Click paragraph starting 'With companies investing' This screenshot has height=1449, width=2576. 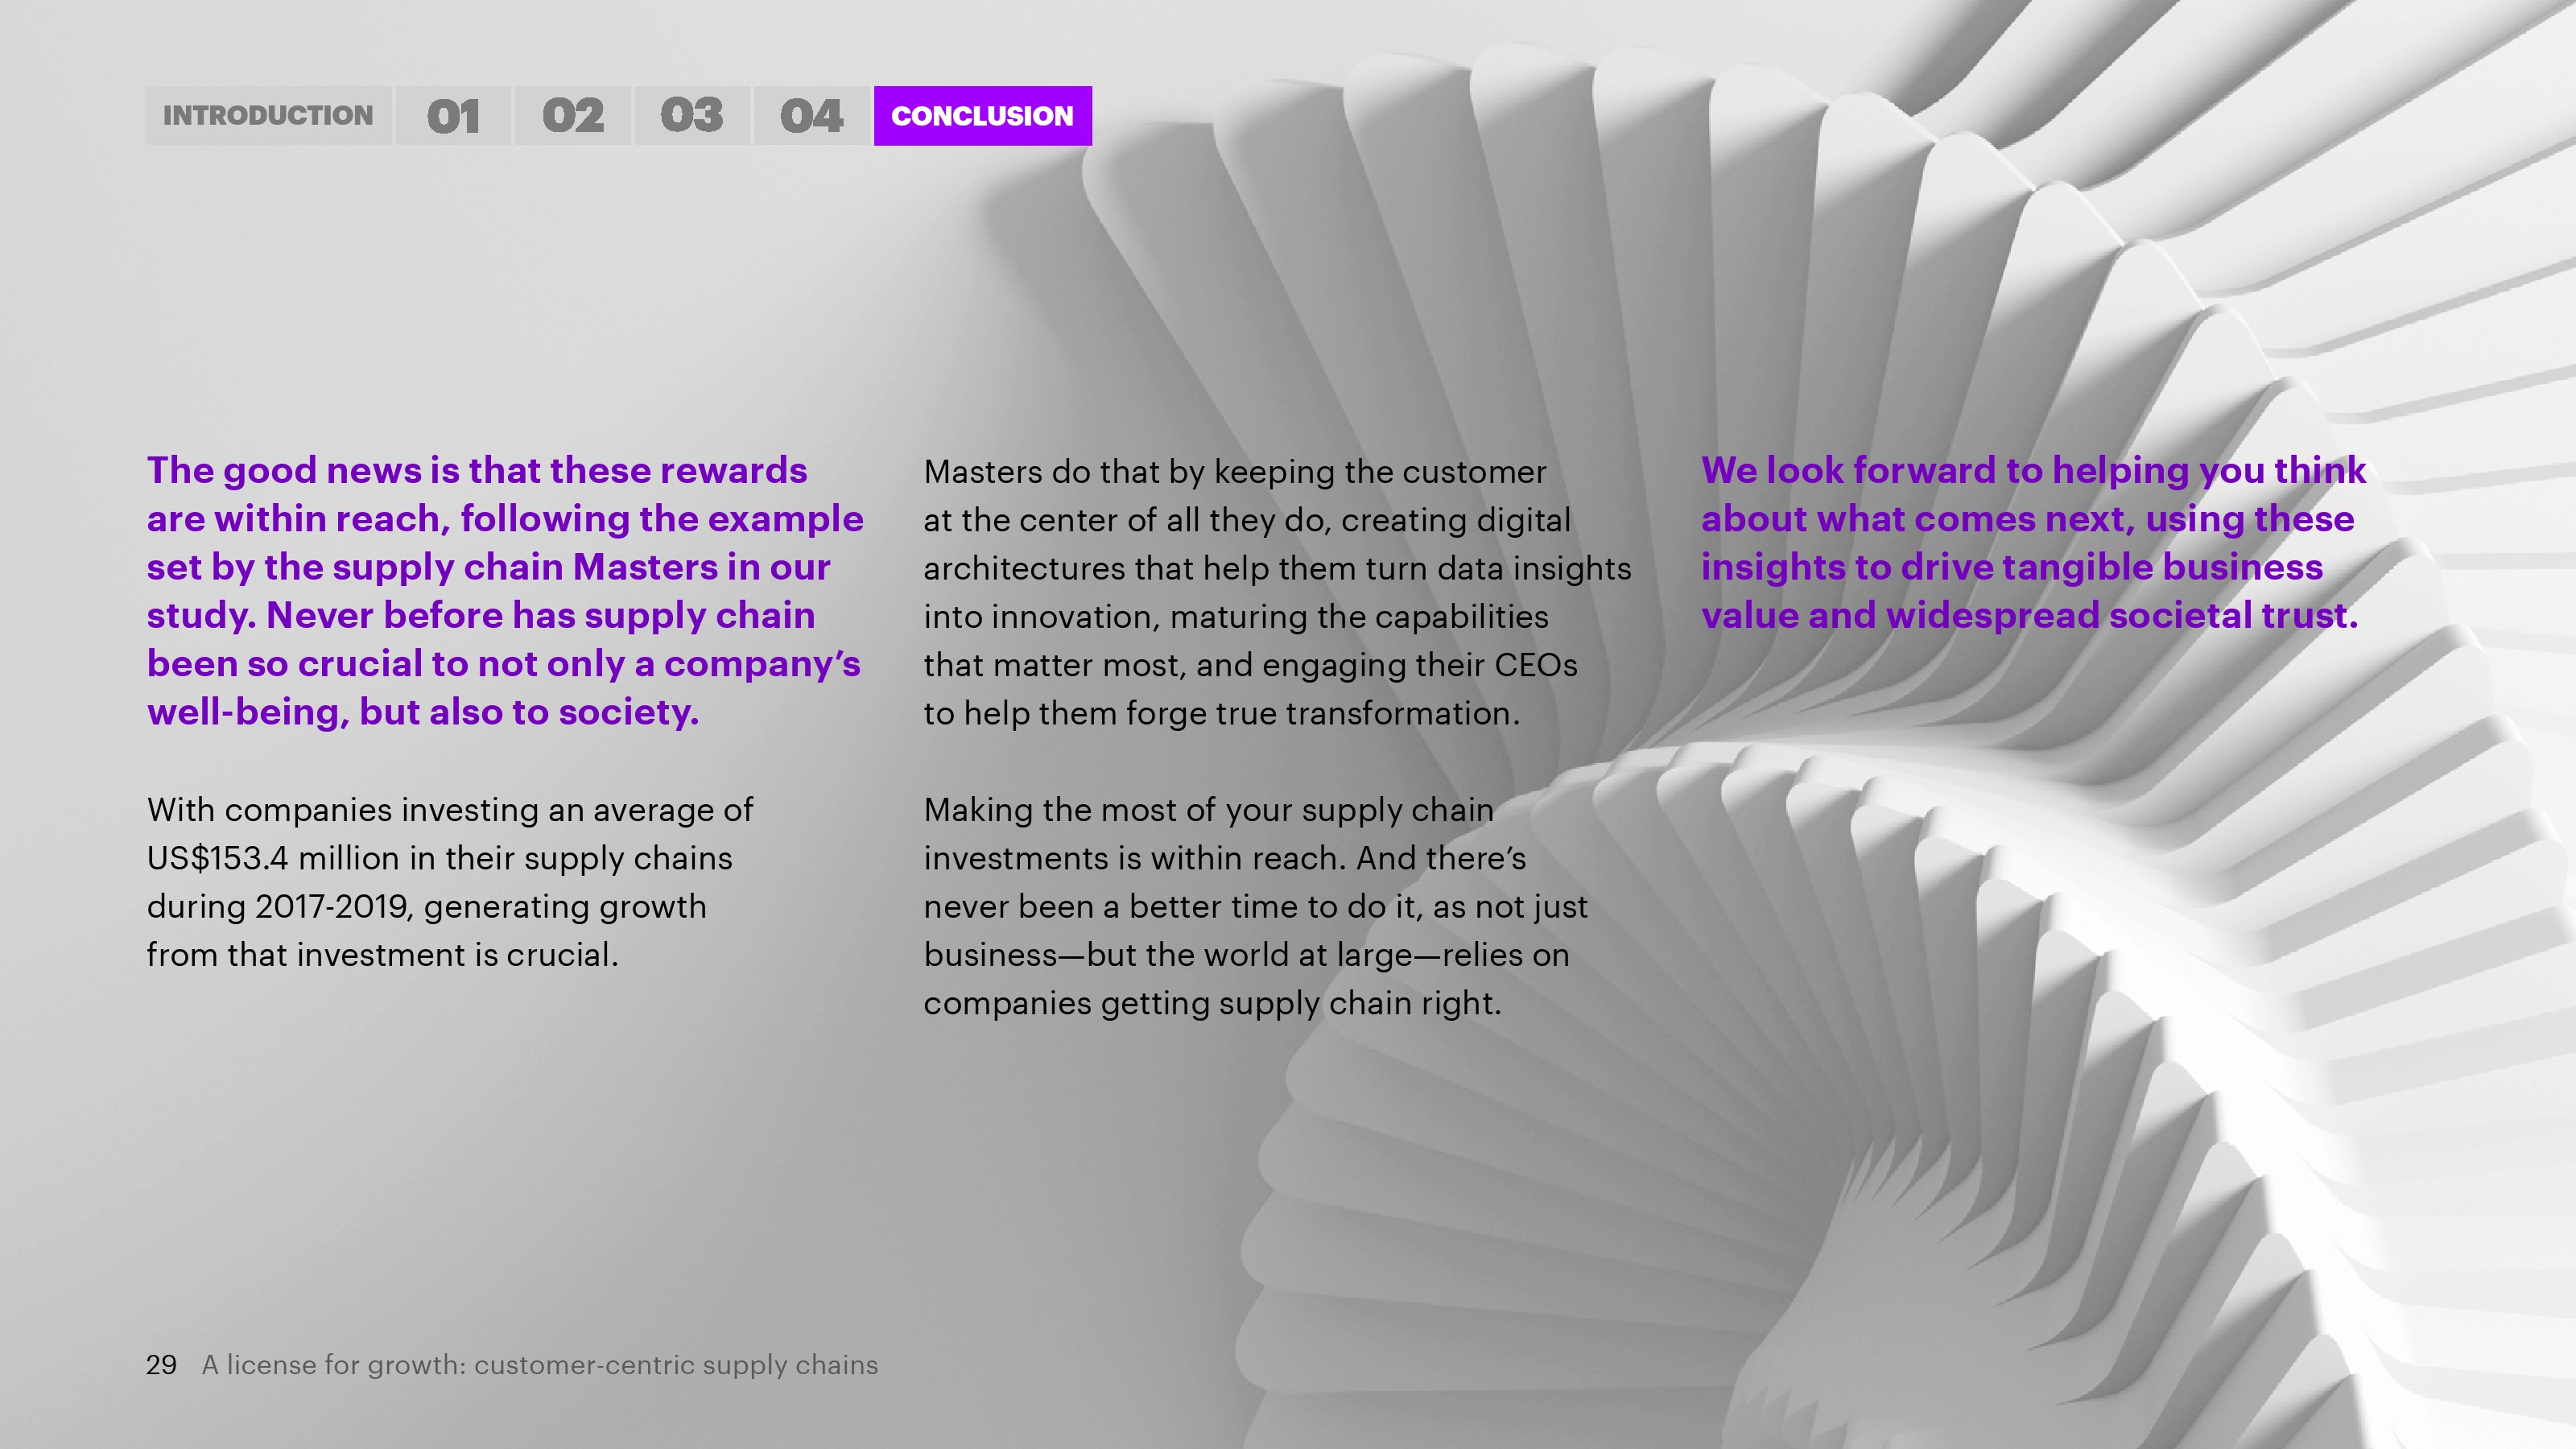449,882
